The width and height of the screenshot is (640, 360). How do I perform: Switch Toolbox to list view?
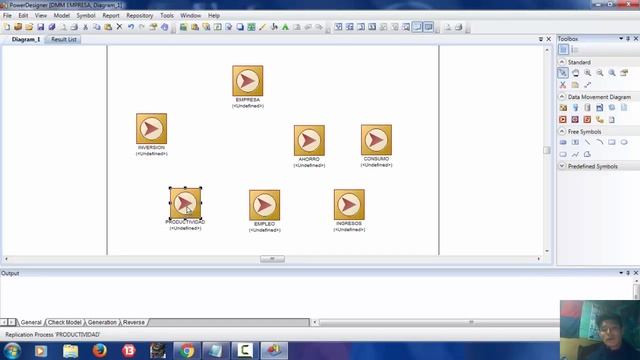click(575, 50)
